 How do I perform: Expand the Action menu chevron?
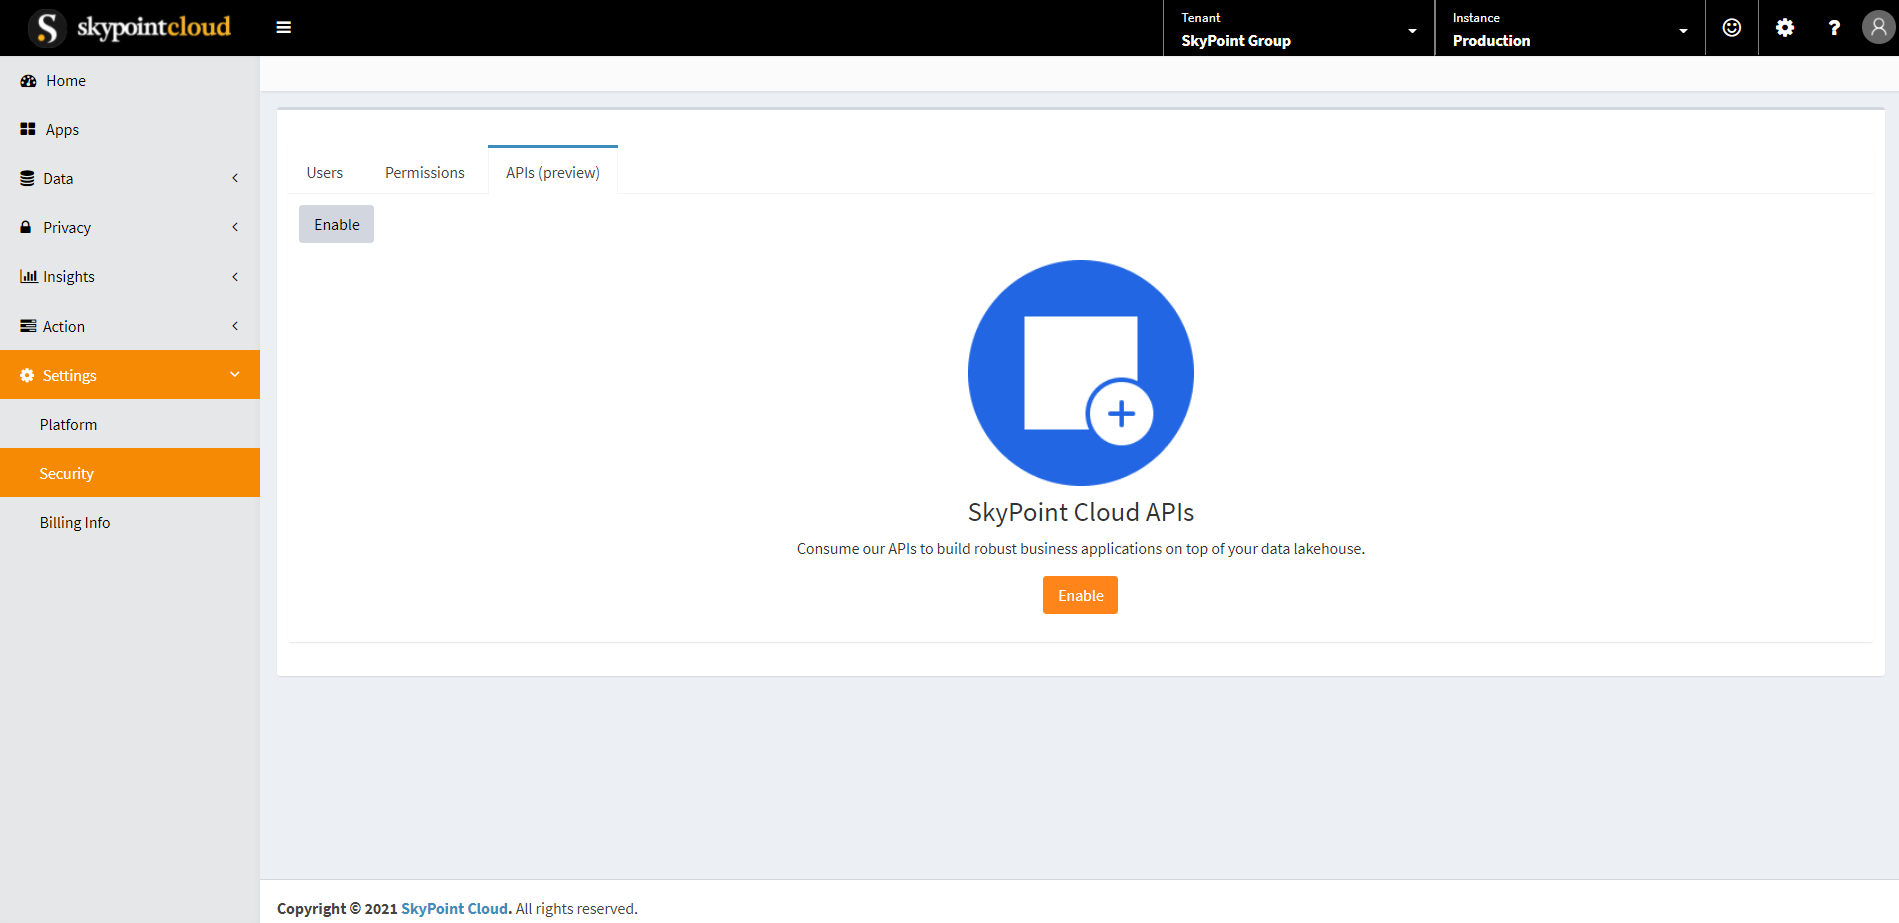(235, 326)
